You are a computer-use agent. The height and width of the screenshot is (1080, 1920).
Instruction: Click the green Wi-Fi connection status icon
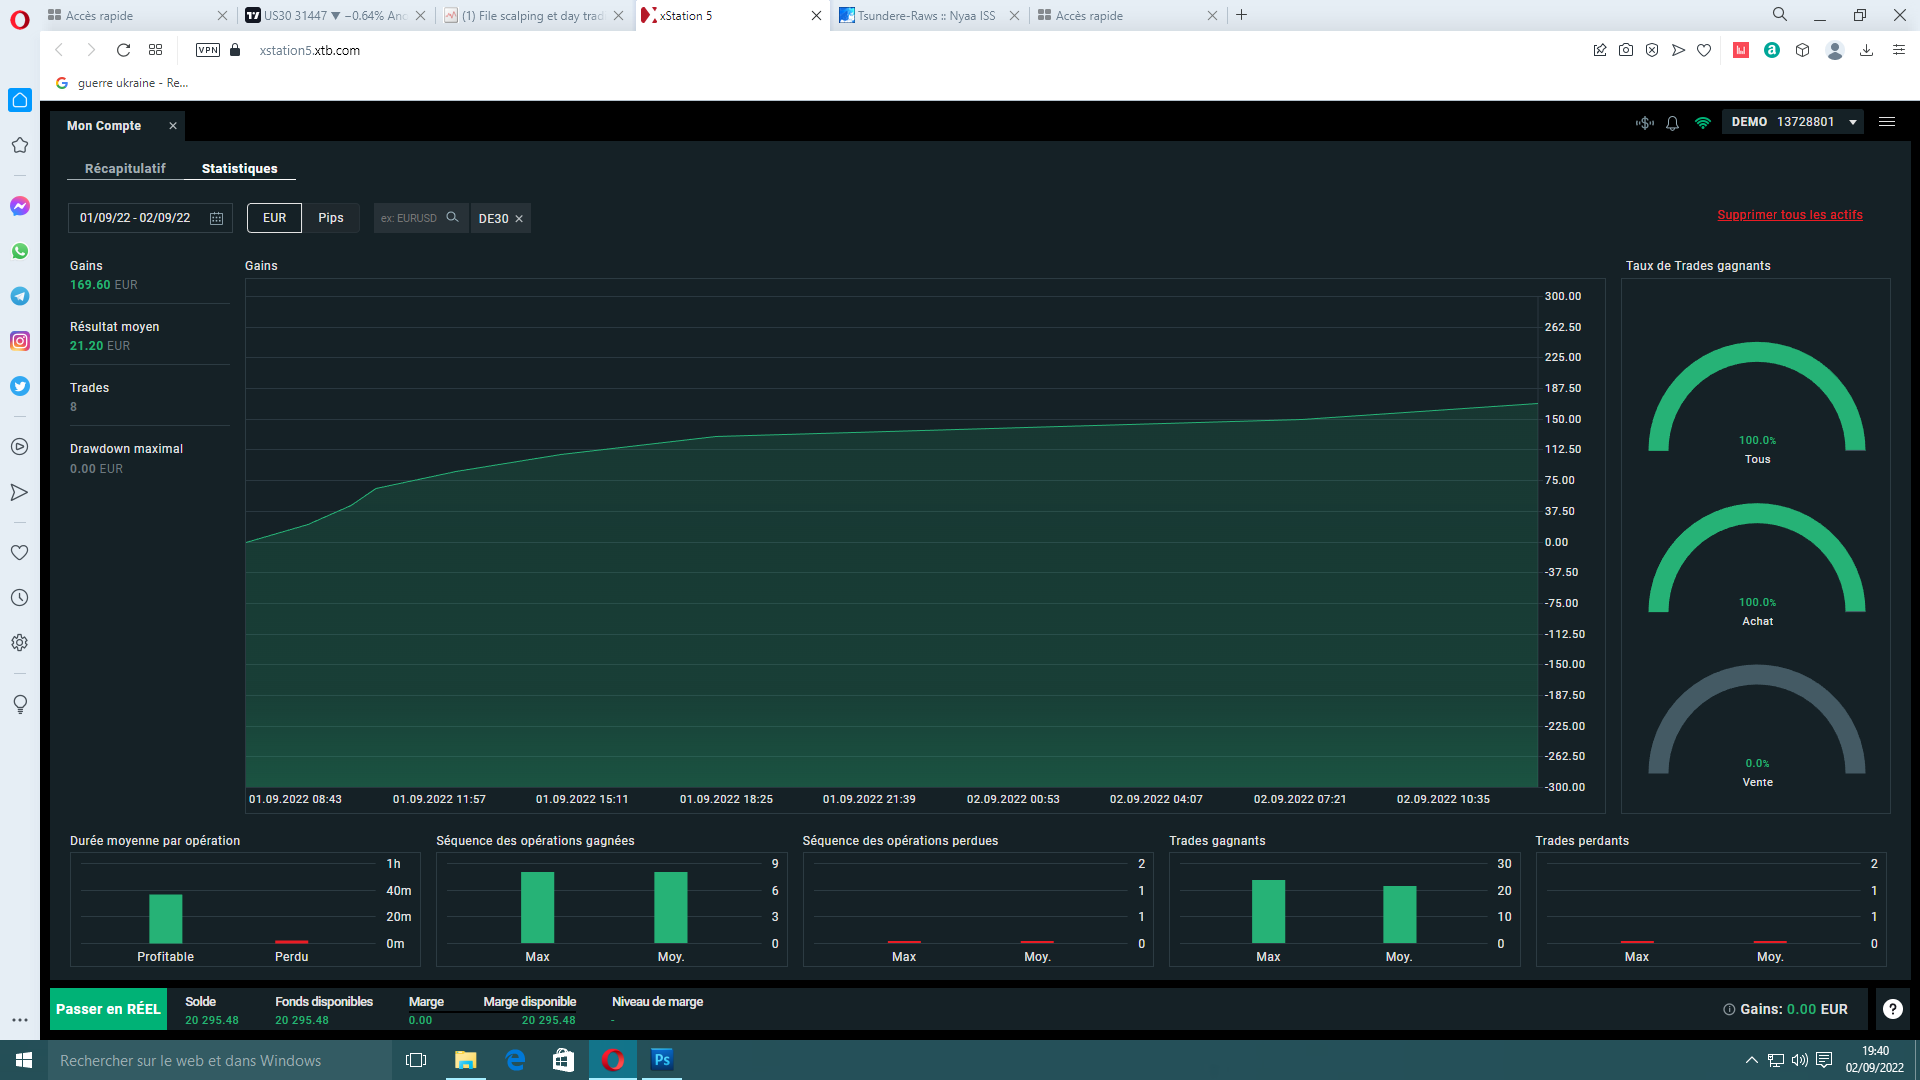[1703, 123]
